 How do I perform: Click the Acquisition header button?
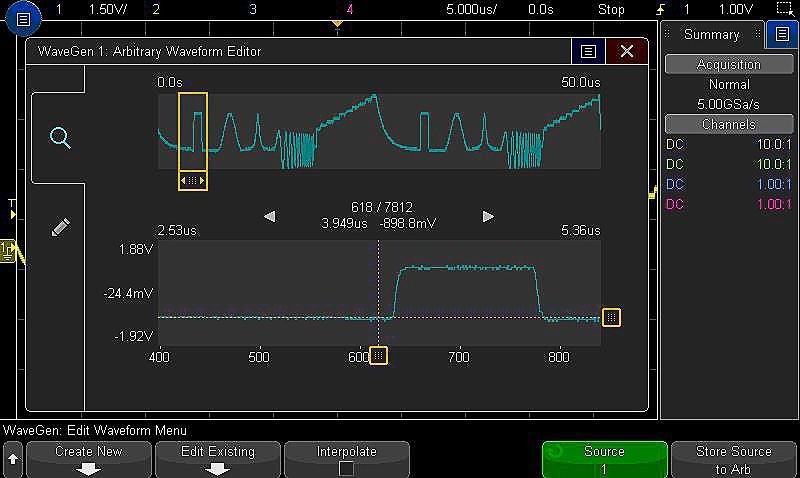pyautogui.click(x=729, y=65)
